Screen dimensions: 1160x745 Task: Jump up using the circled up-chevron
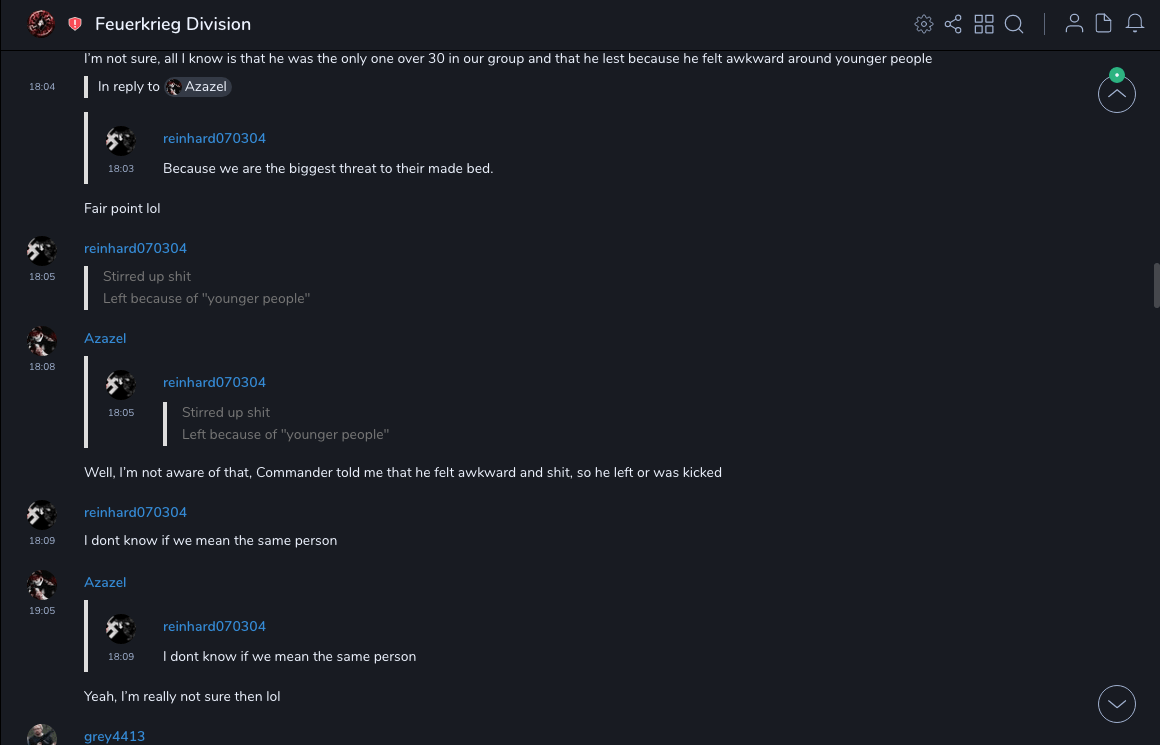tap(1116, 95)
